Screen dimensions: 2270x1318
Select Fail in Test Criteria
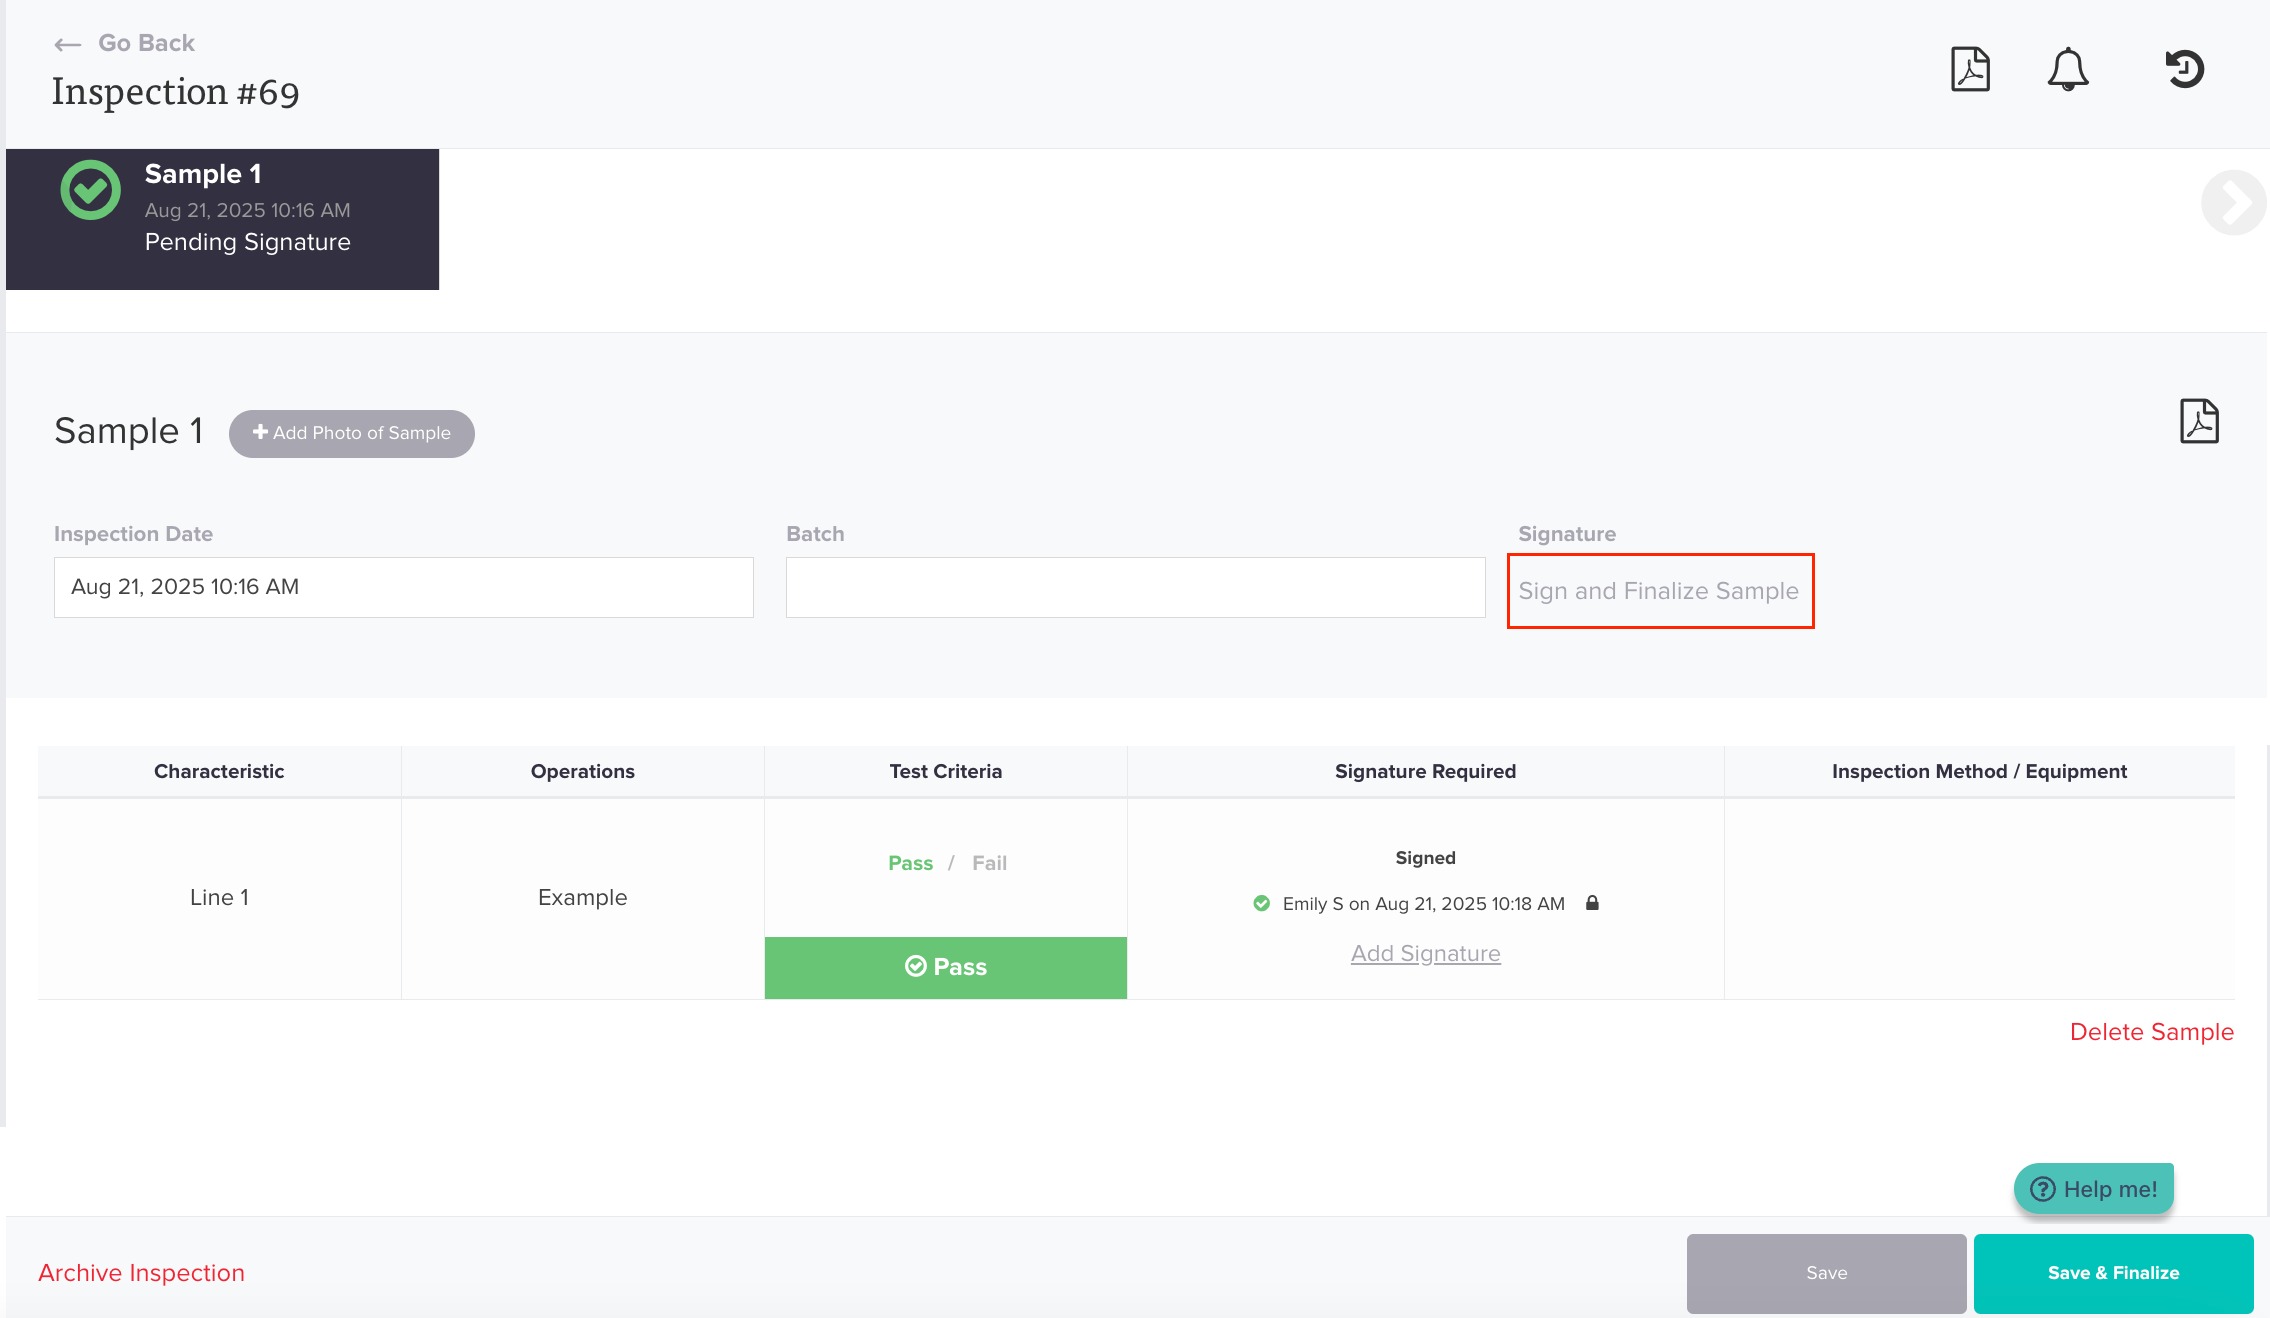(x=989, y=863)
